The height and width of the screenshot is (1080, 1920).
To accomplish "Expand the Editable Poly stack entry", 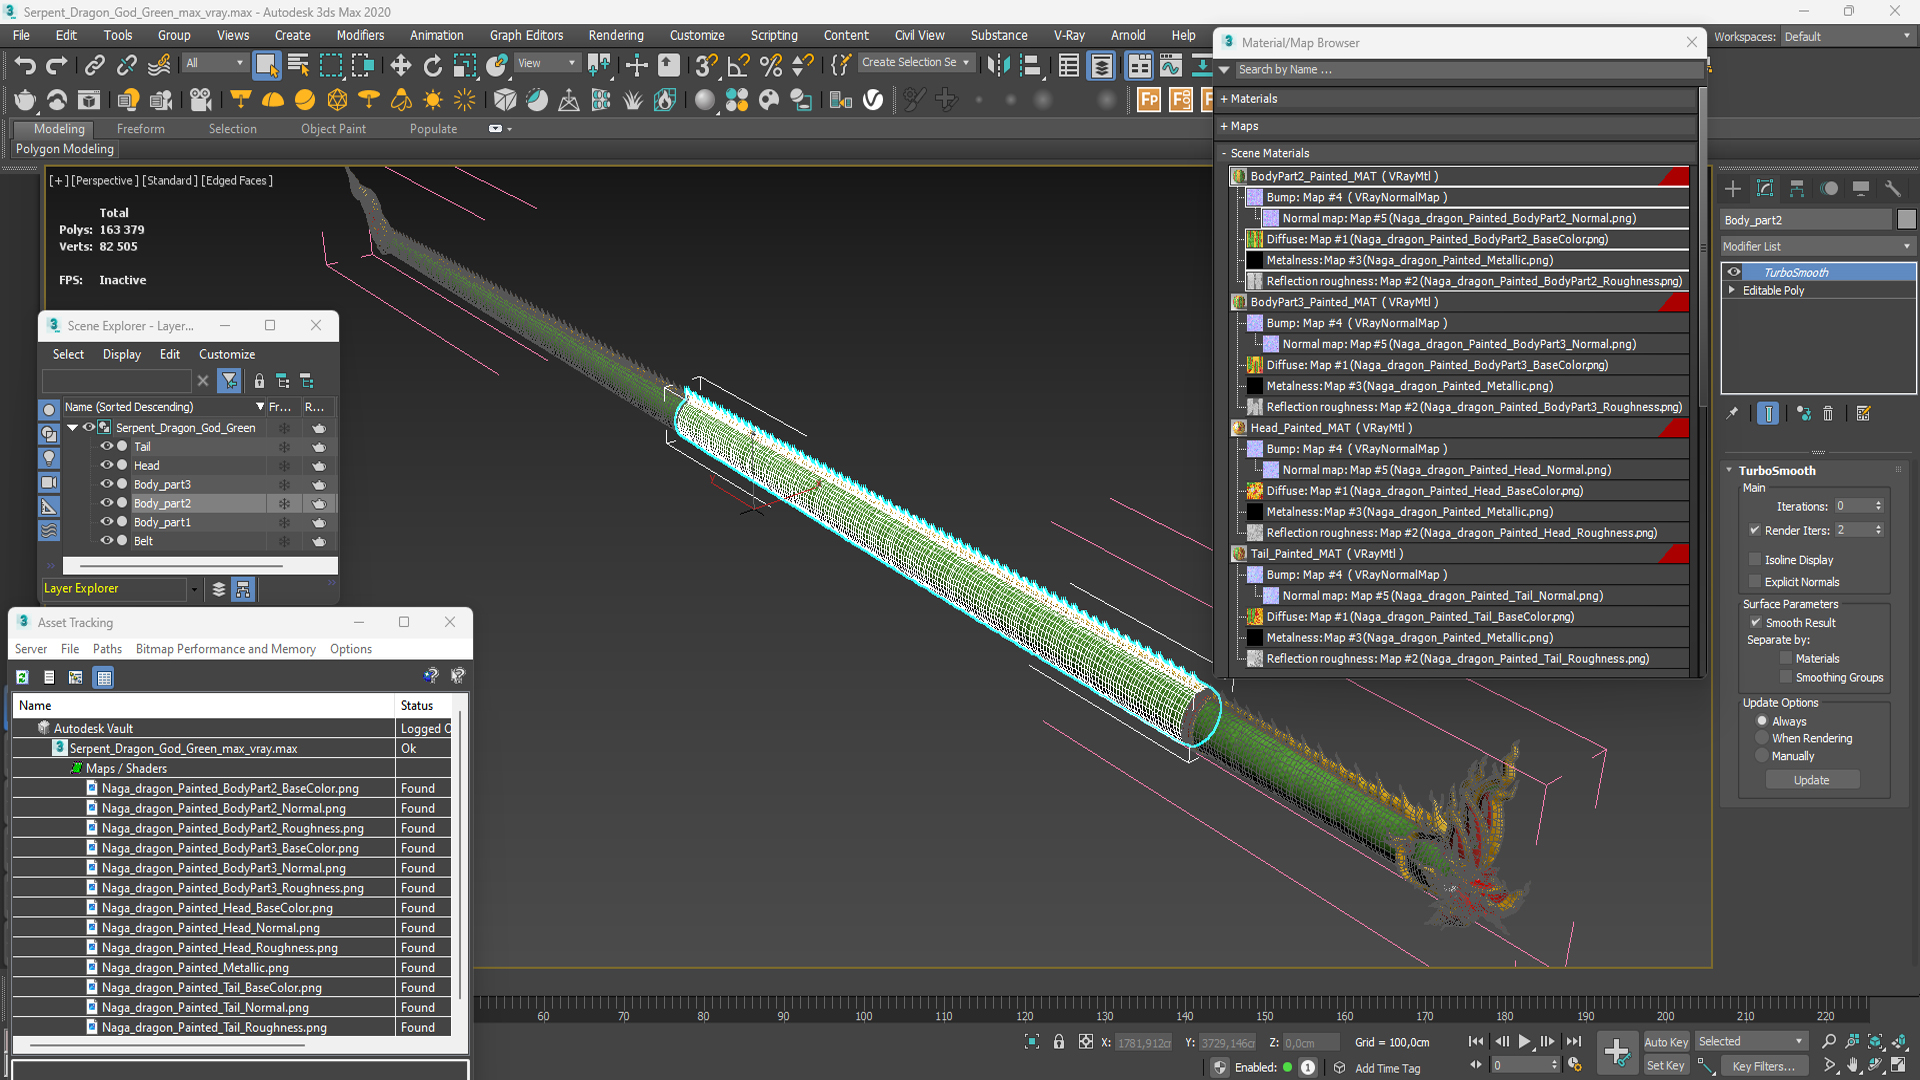I will click(1732, 290).
